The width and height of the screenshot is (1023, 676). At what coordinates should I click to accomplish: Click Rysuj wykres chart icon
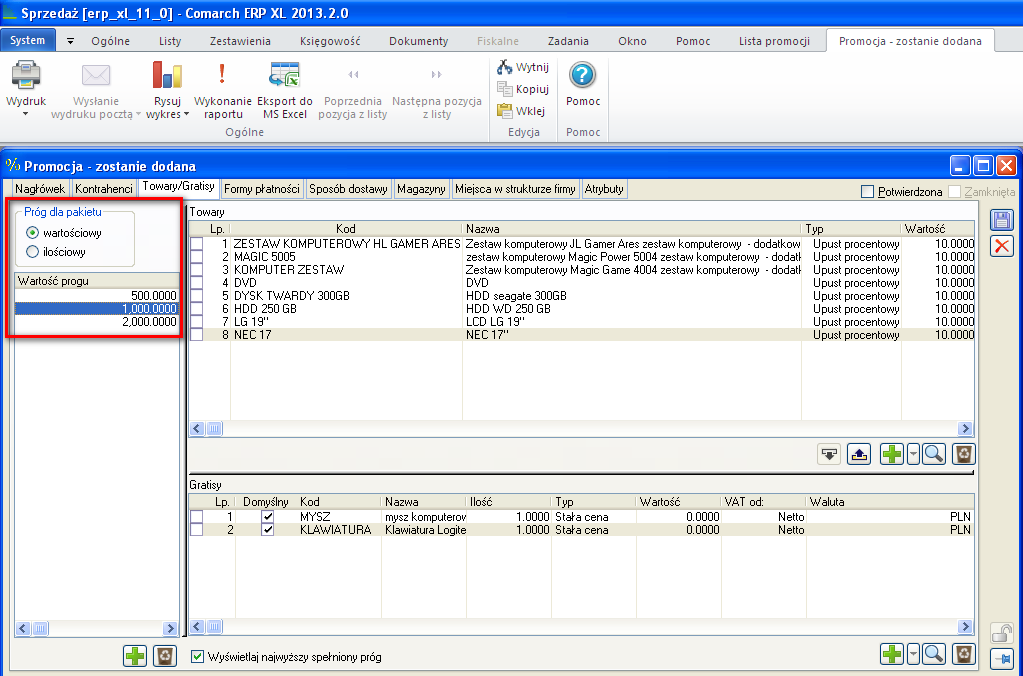click(x=167, y=75)
